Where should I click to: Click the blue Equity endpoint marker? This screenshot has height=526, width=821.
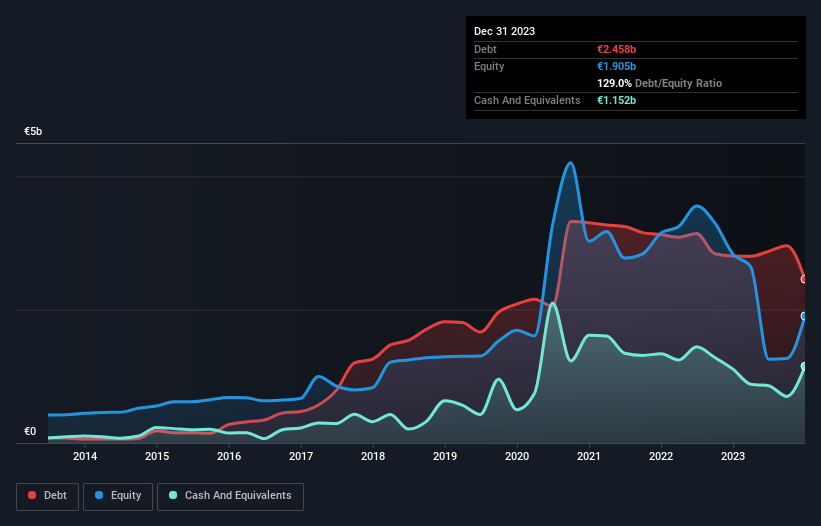[x=804, y=316]
